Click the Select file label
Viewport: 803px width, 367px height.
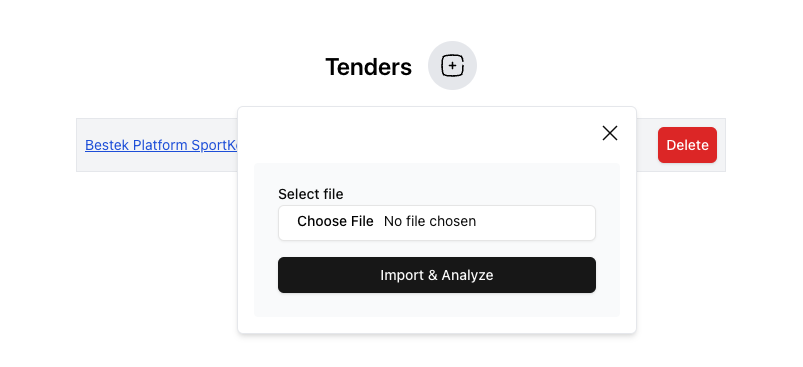(311, 195)
